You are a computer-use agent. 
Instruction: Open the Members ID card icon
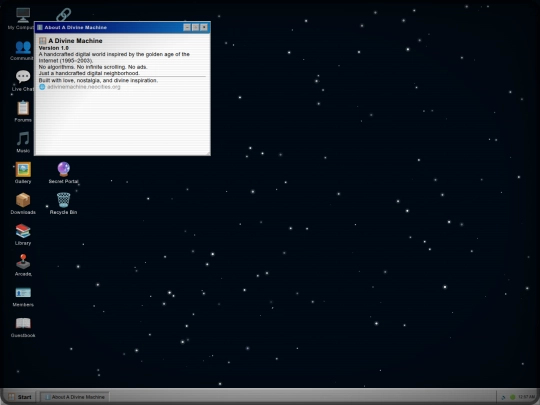click(23, 296)
